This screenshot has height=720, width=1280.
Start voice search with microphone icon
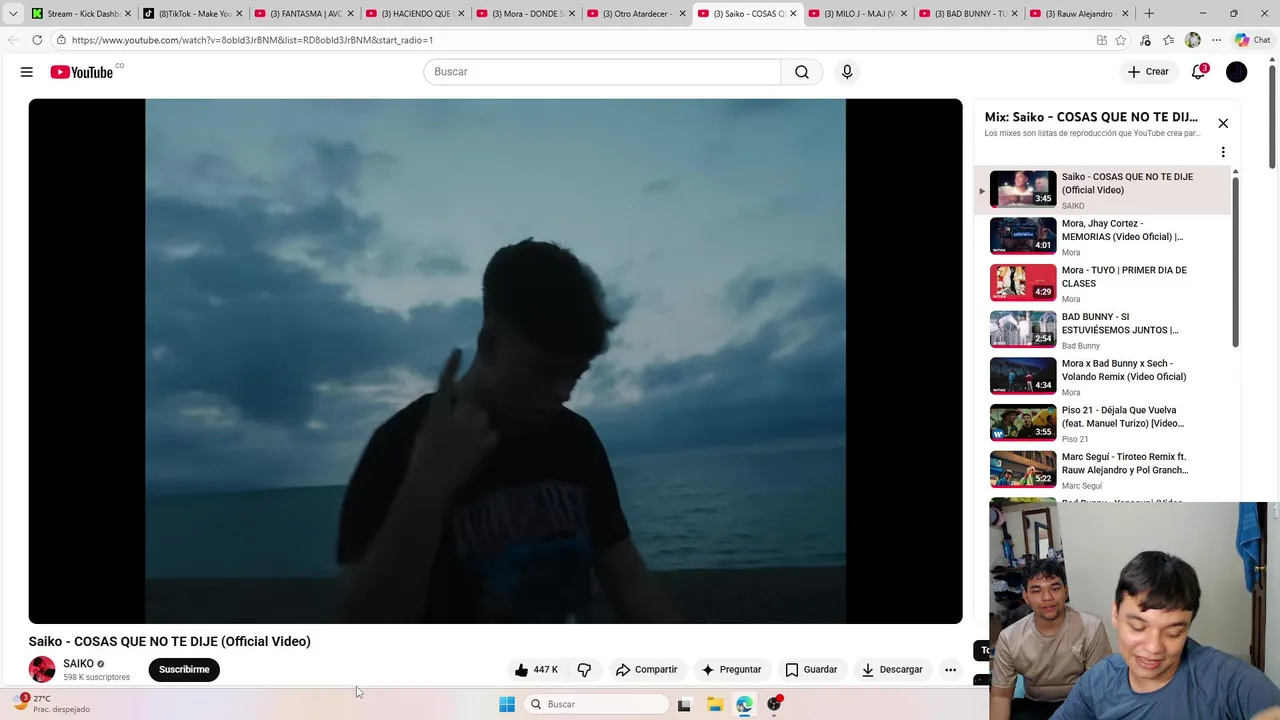[x=847, y=72]
